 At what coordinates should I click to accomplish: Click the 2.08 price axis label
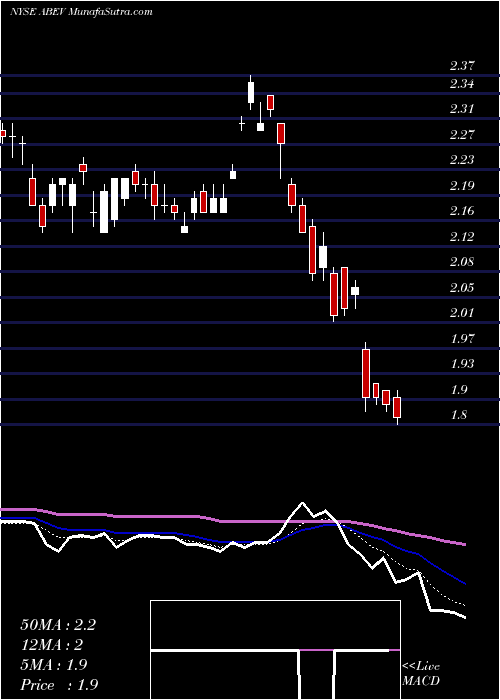point(462,262)
